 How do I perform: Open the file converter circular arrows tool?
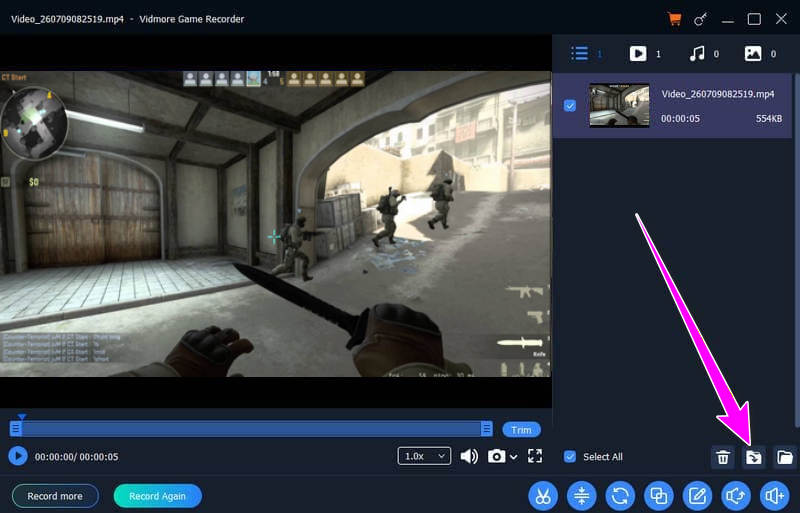[x=620, y=496]
